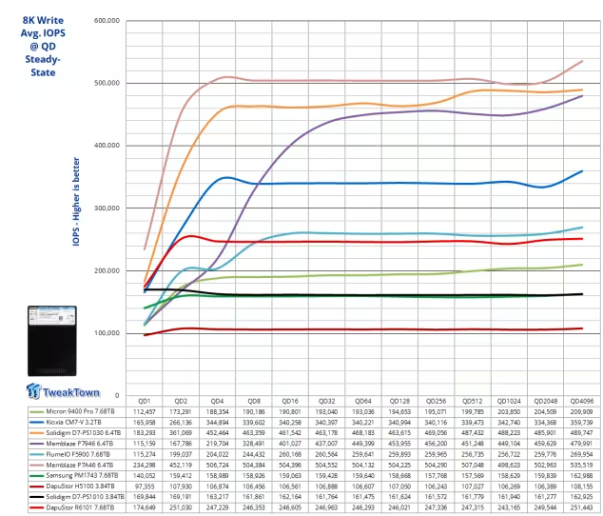The width and height of the screenshot is (603, 516).
Task: Open the SSD product photo thumbnail
Action: click(x=52, y=341)
